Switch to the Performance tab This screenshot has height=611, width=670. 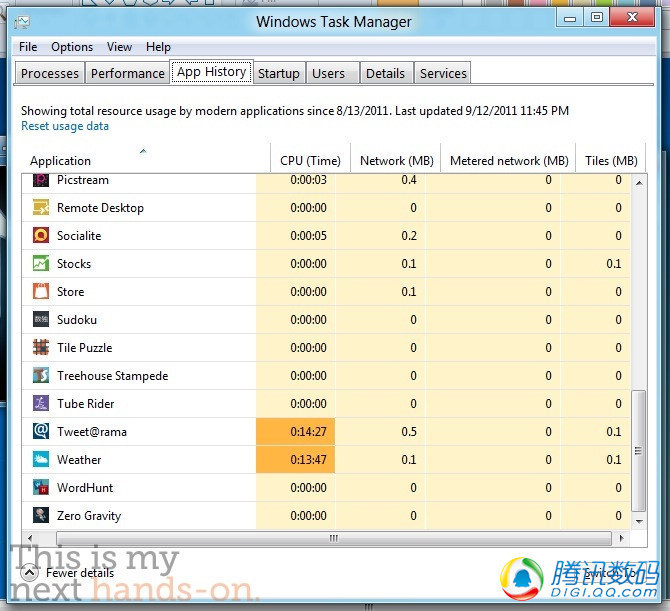[127, 73]
